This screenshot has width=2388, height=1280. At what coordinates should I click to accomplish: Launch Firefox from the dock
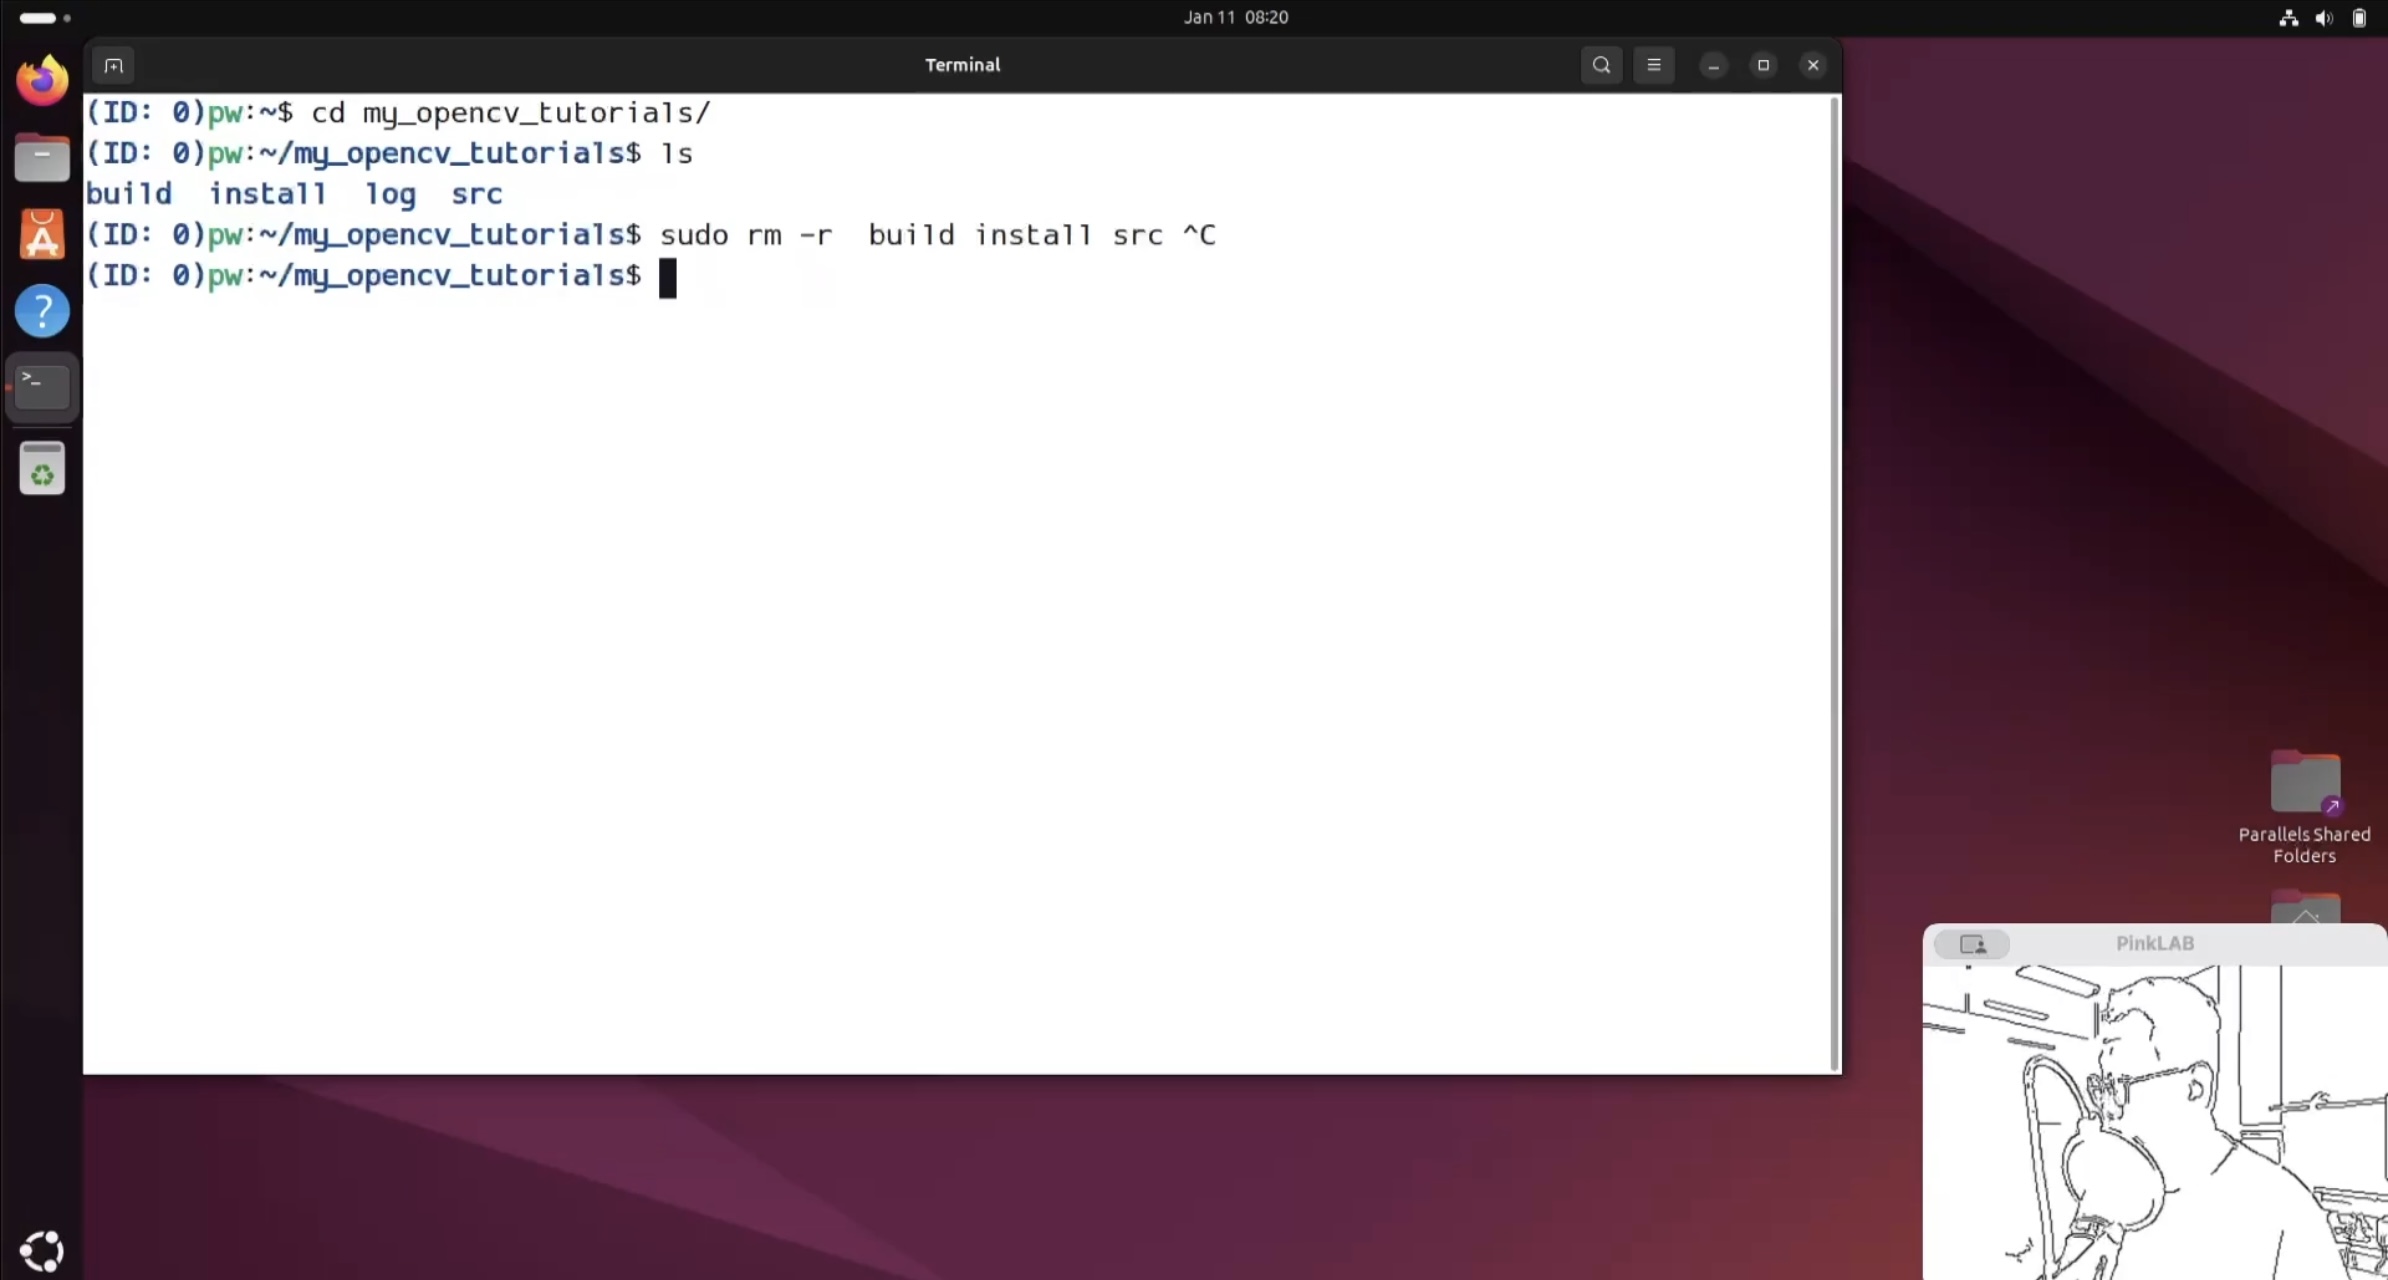click(x=42, y=80)
